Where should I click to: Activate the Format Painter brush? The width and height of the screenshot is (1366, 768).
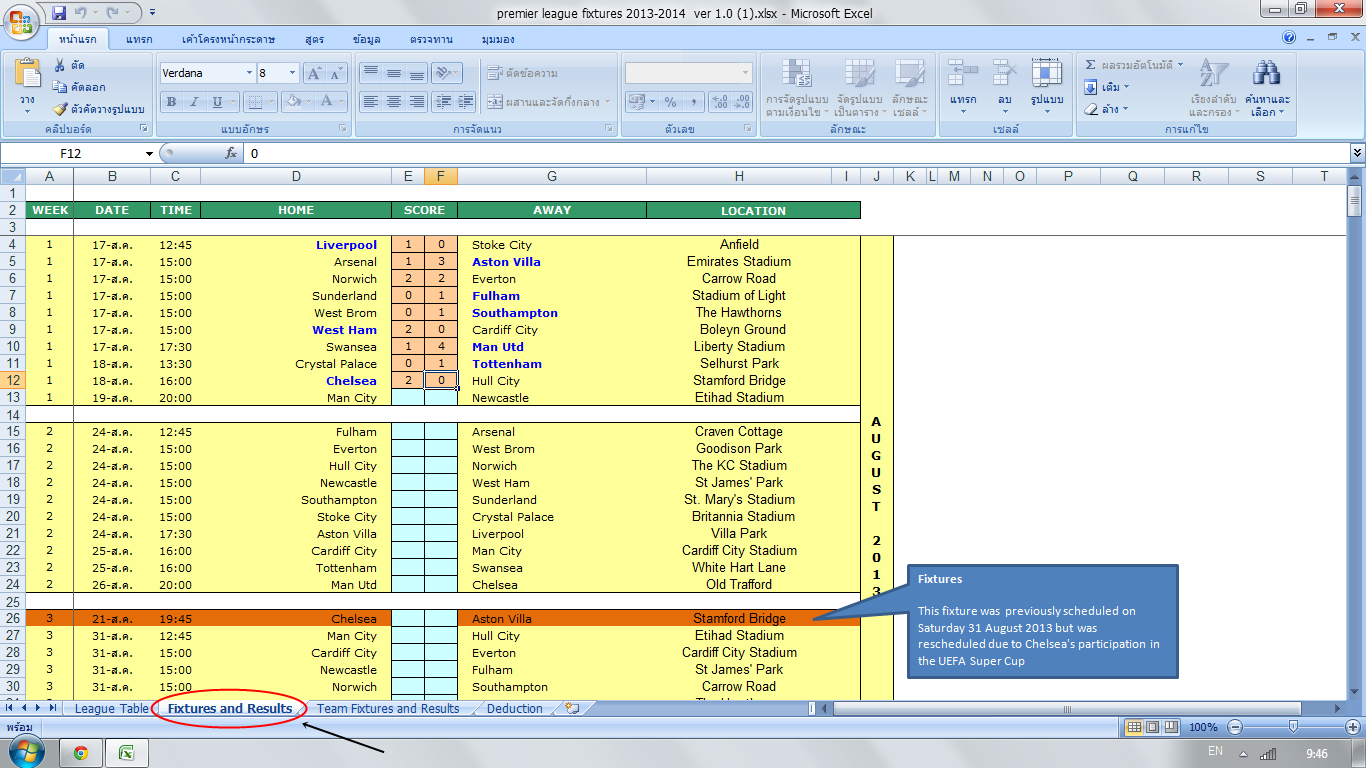60,109
